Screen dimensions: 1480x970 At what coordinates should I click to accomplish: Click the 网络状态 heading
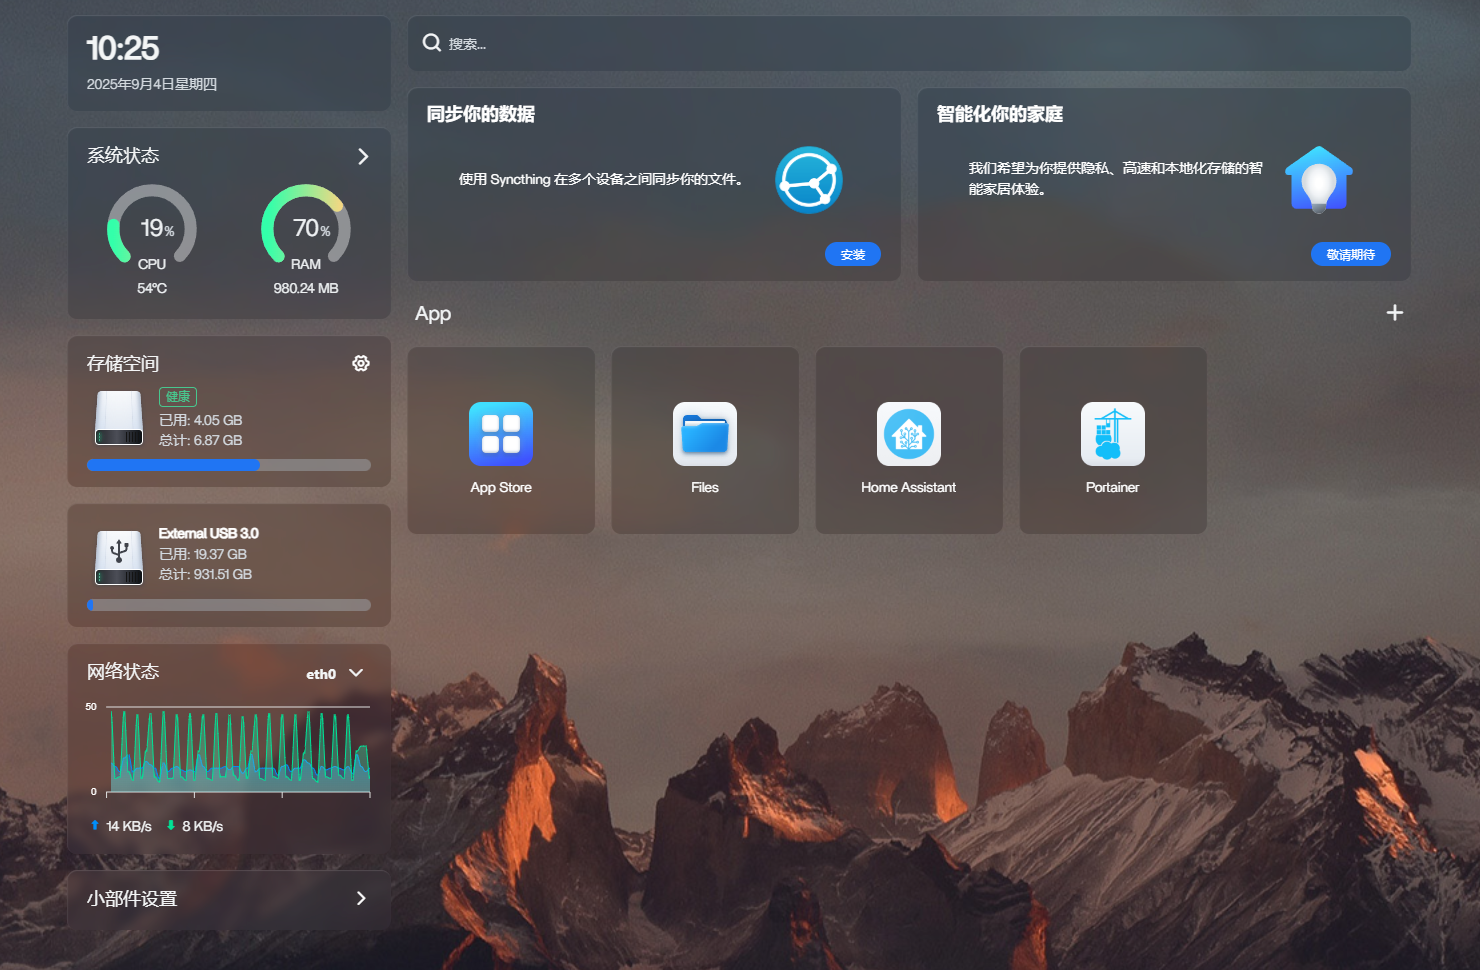point(123,671)
